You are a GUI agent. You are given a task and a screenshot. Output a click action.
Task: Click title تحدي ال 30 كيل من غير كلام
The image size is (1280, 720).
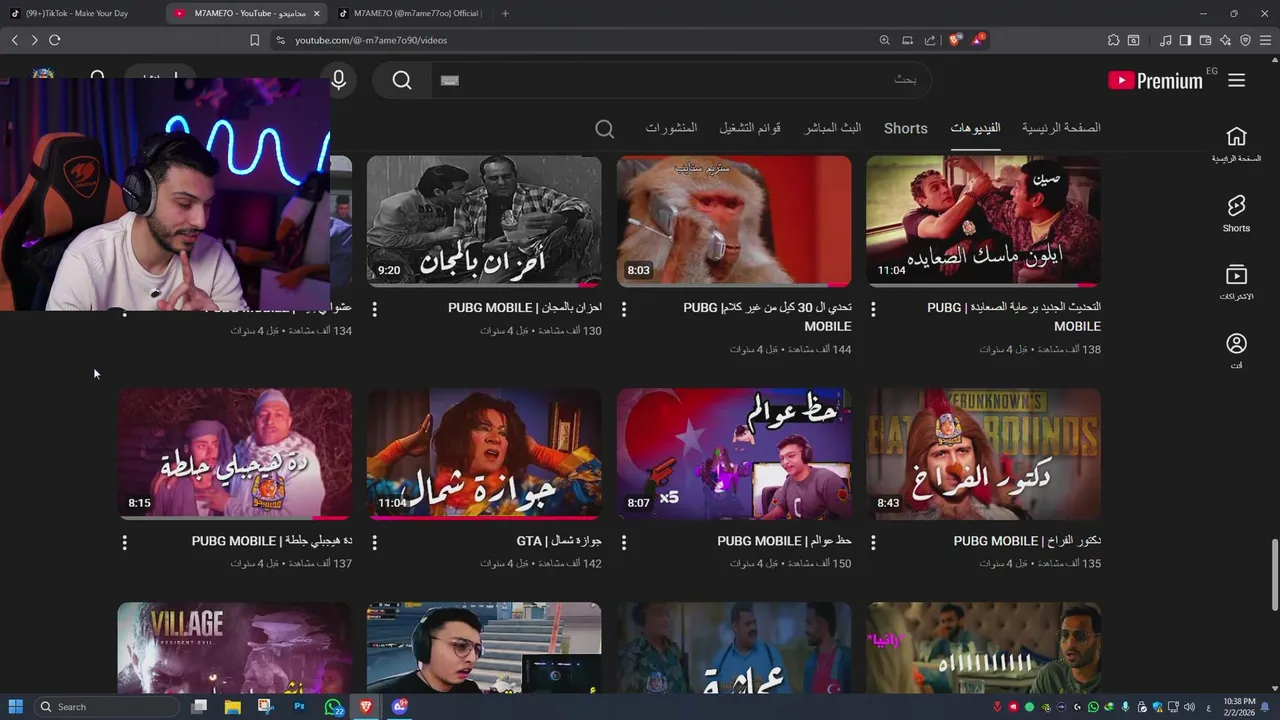click(767, 317)
